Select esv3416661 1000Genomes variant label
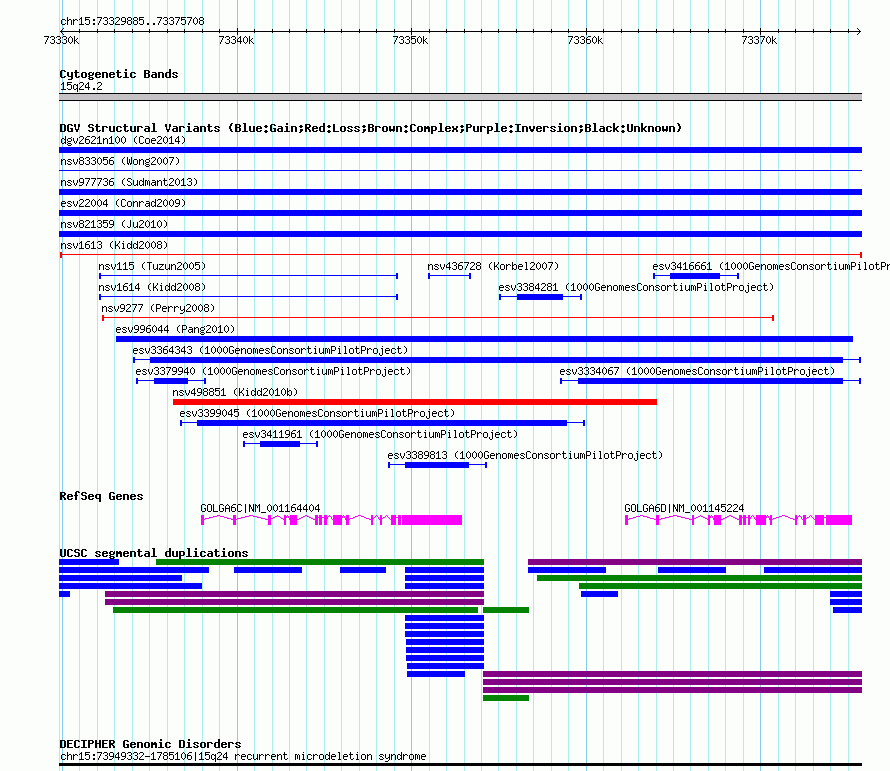 [771, 266]
